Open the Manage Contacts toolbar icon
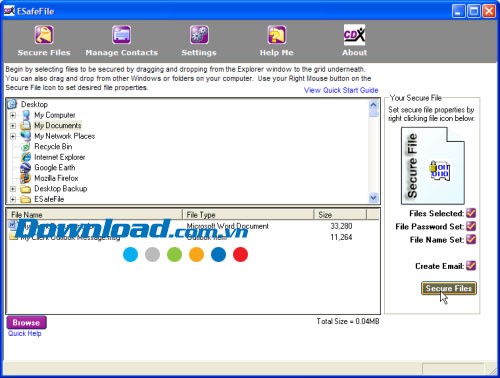500x378 pixels. tap(121, 35)
